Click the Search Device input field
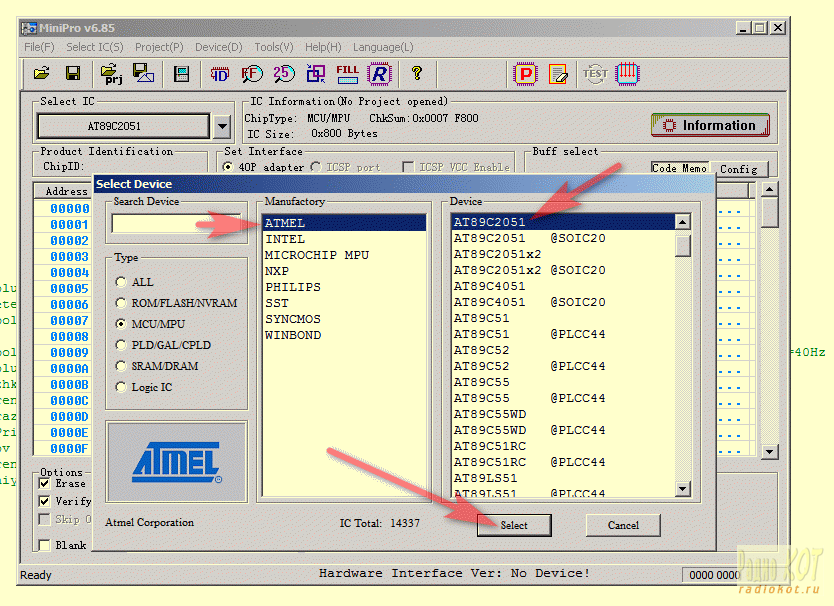 click(176, 223)
